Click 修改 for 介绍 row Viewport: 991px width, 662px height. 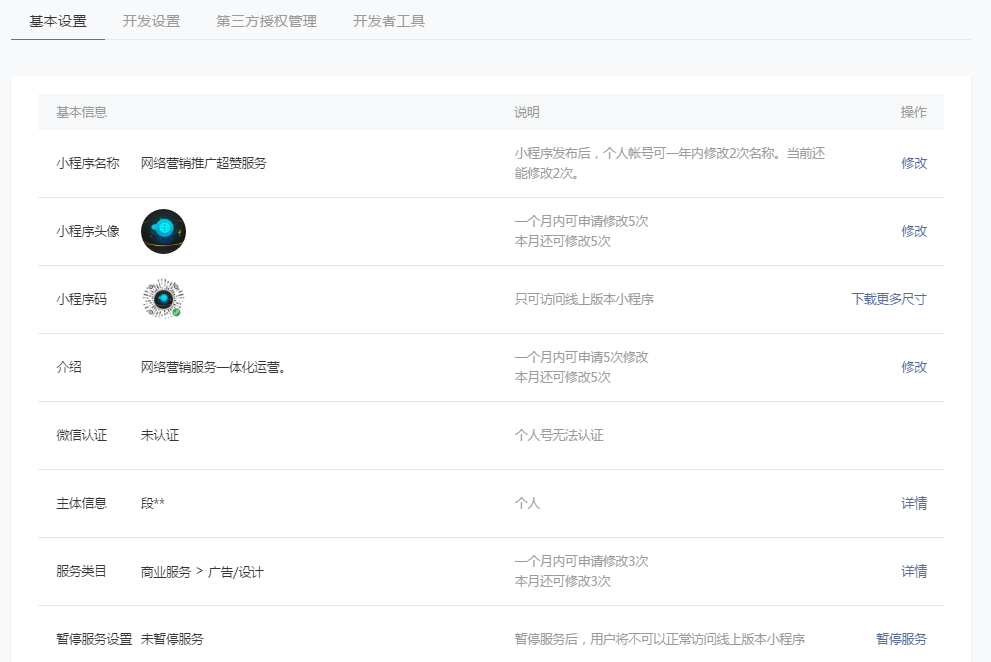(x=914, y=367)
